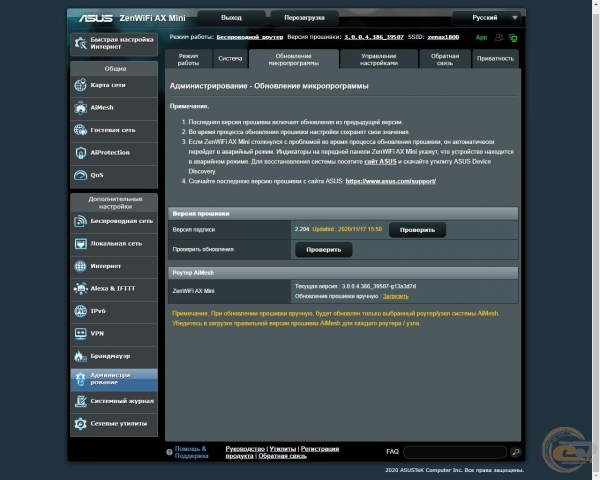Click the Updated : 2020/11/17 timestamp text
Viewport: 600px width, 480px height.
pos(347,229)
